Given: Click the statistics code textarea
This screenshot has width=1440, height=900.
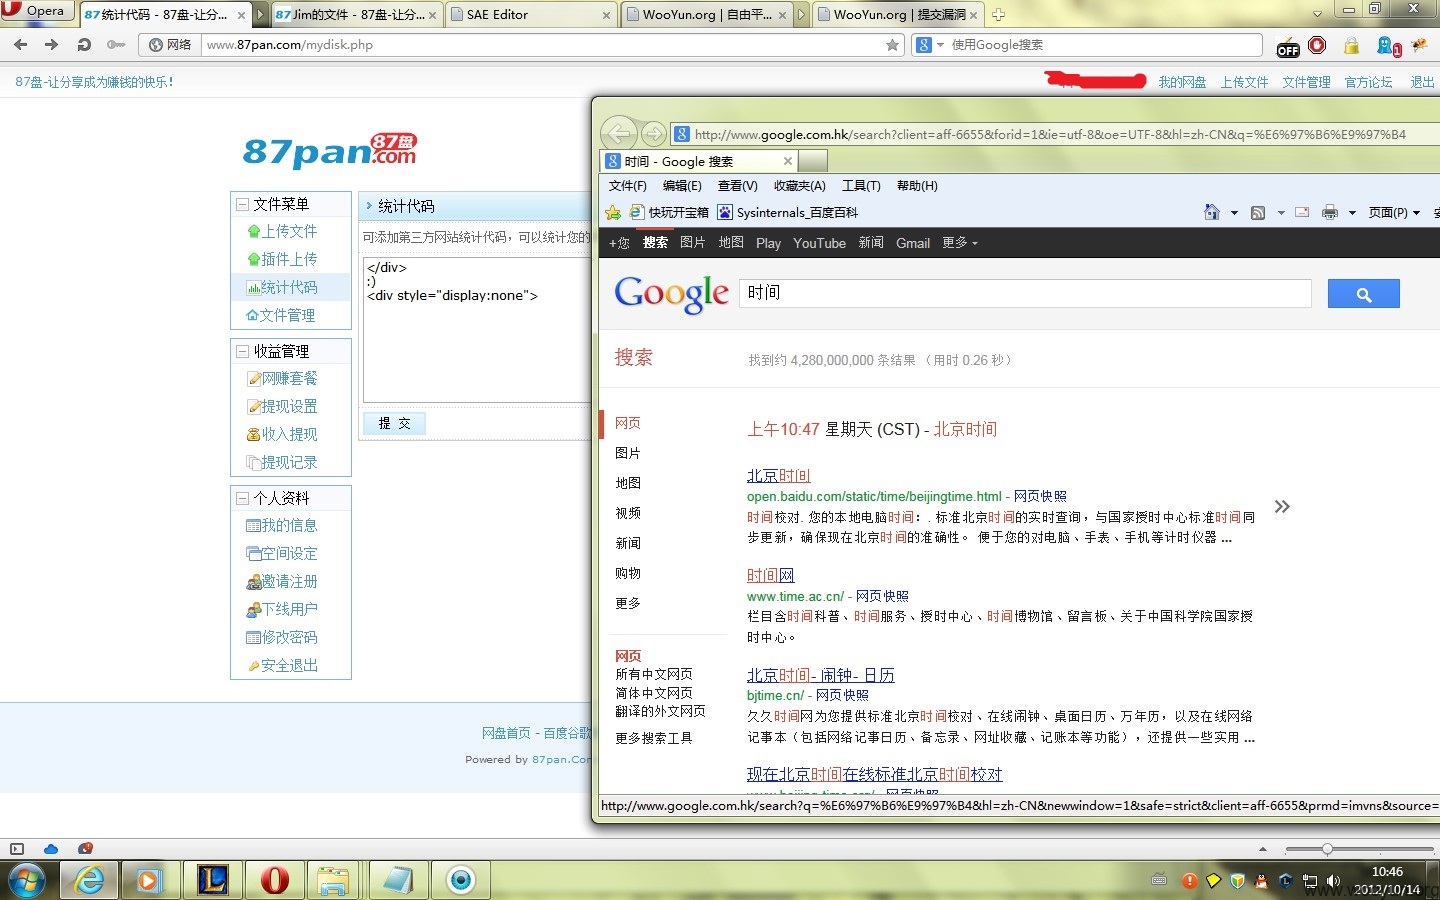Looking at the screenshot, I should (x=477, y=330).
